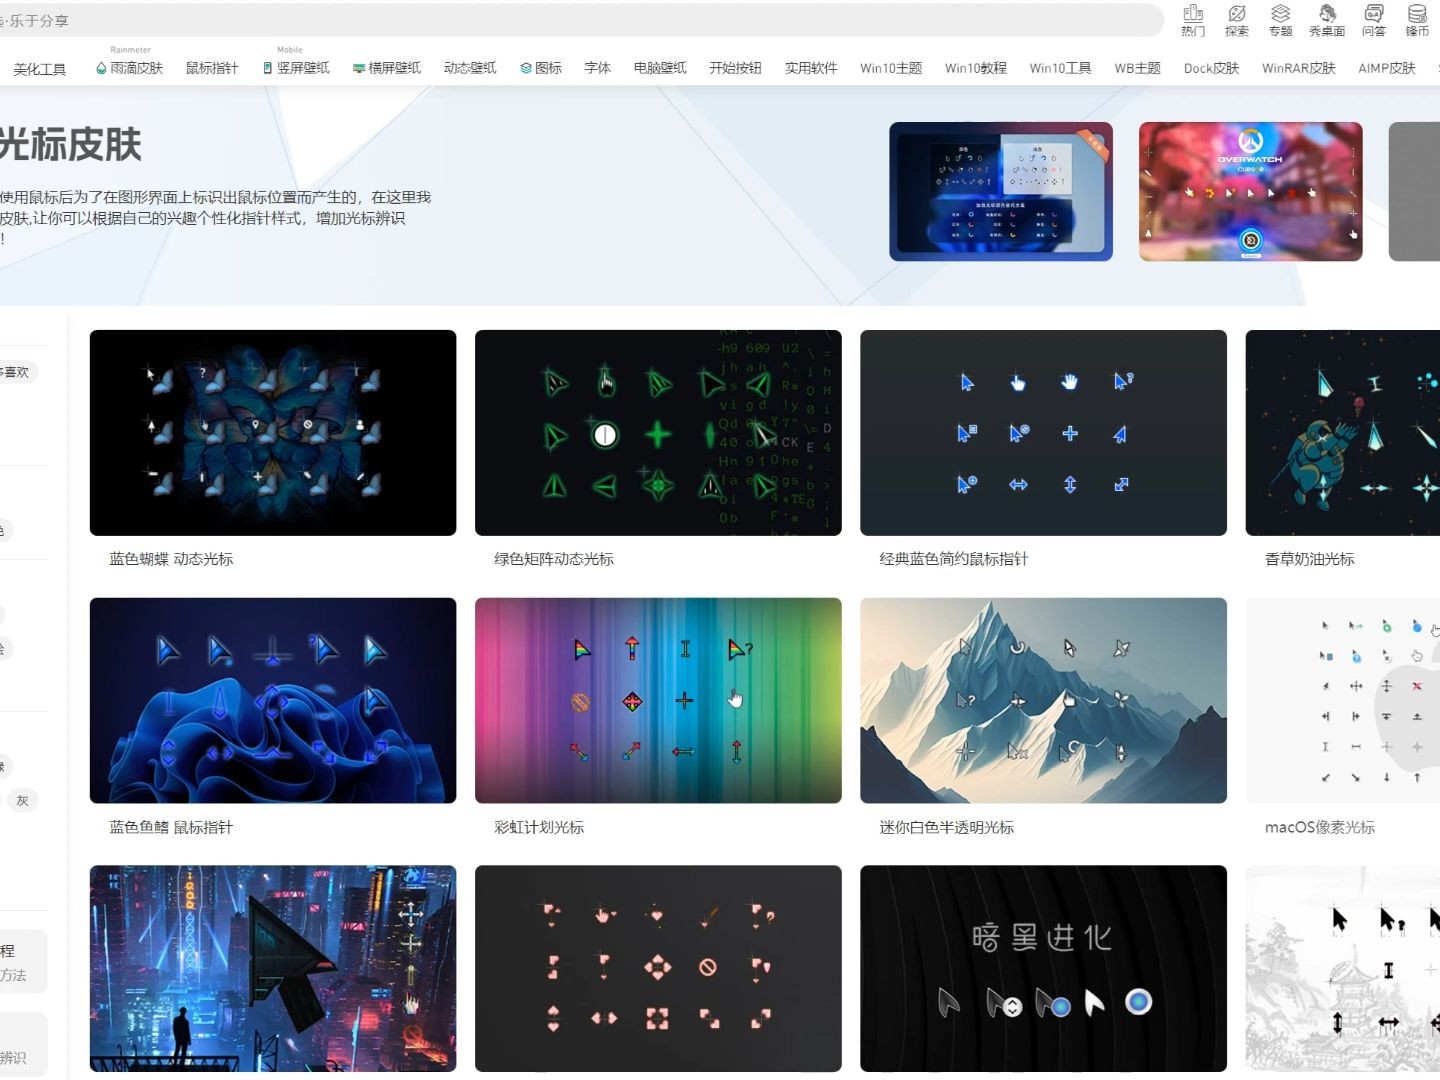
Task: Open 迷你白色半透明光标 preview image
Action: tap(1043, 701)
